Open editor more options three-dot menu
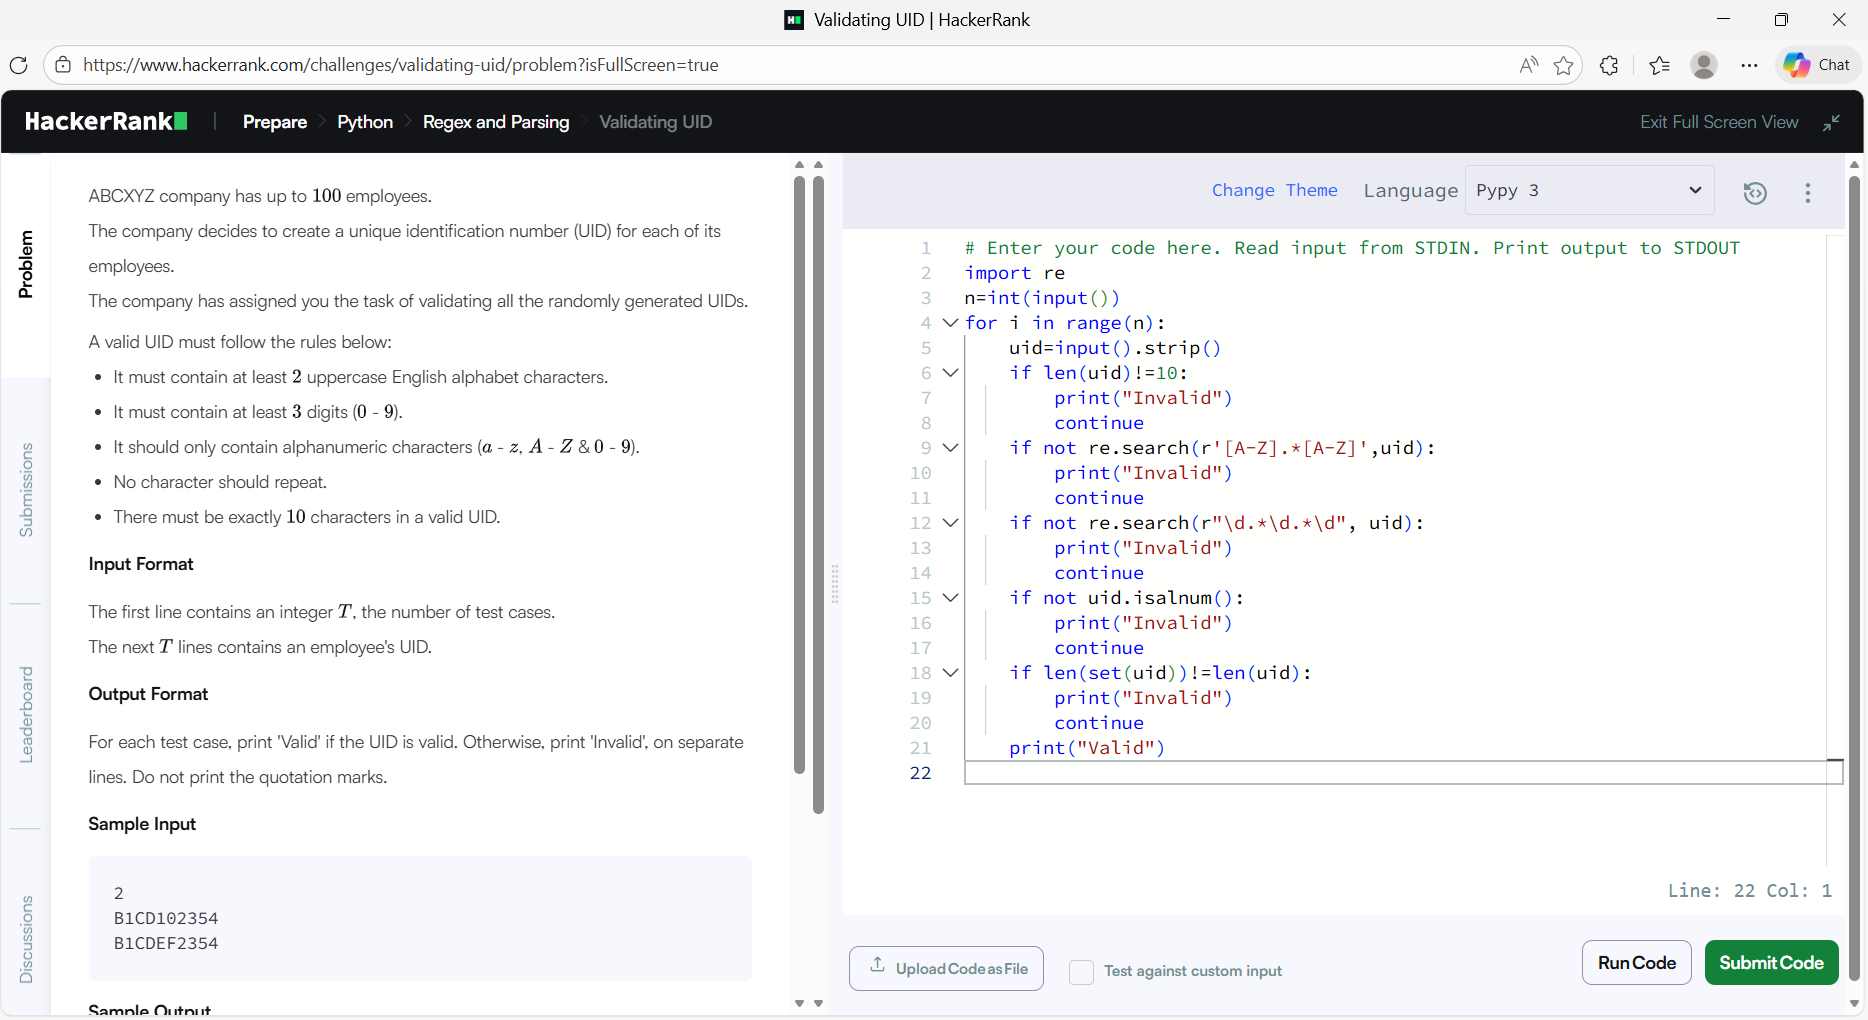Screen dimensions: 1868x1020 tap(1807, 193)
